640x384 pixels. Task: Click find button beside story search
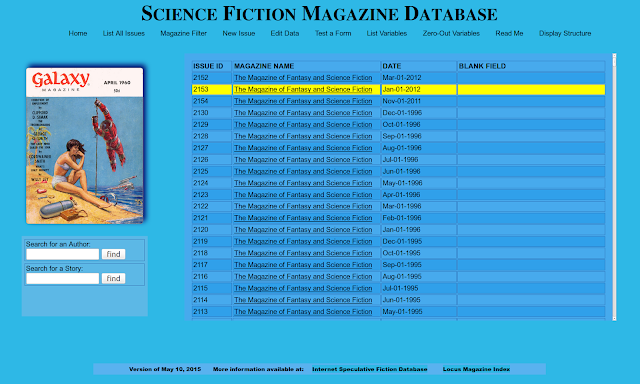pos(113,278)
